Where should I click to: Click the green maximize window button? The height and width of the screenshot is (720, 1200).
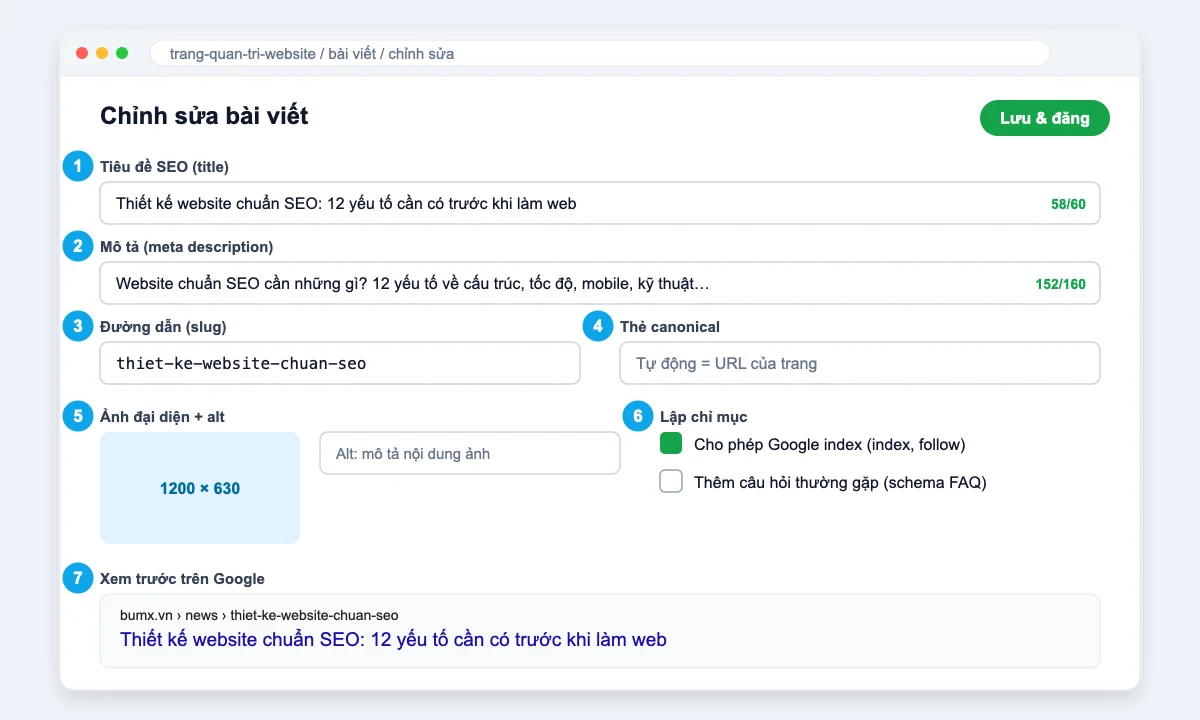click(122, 53)
